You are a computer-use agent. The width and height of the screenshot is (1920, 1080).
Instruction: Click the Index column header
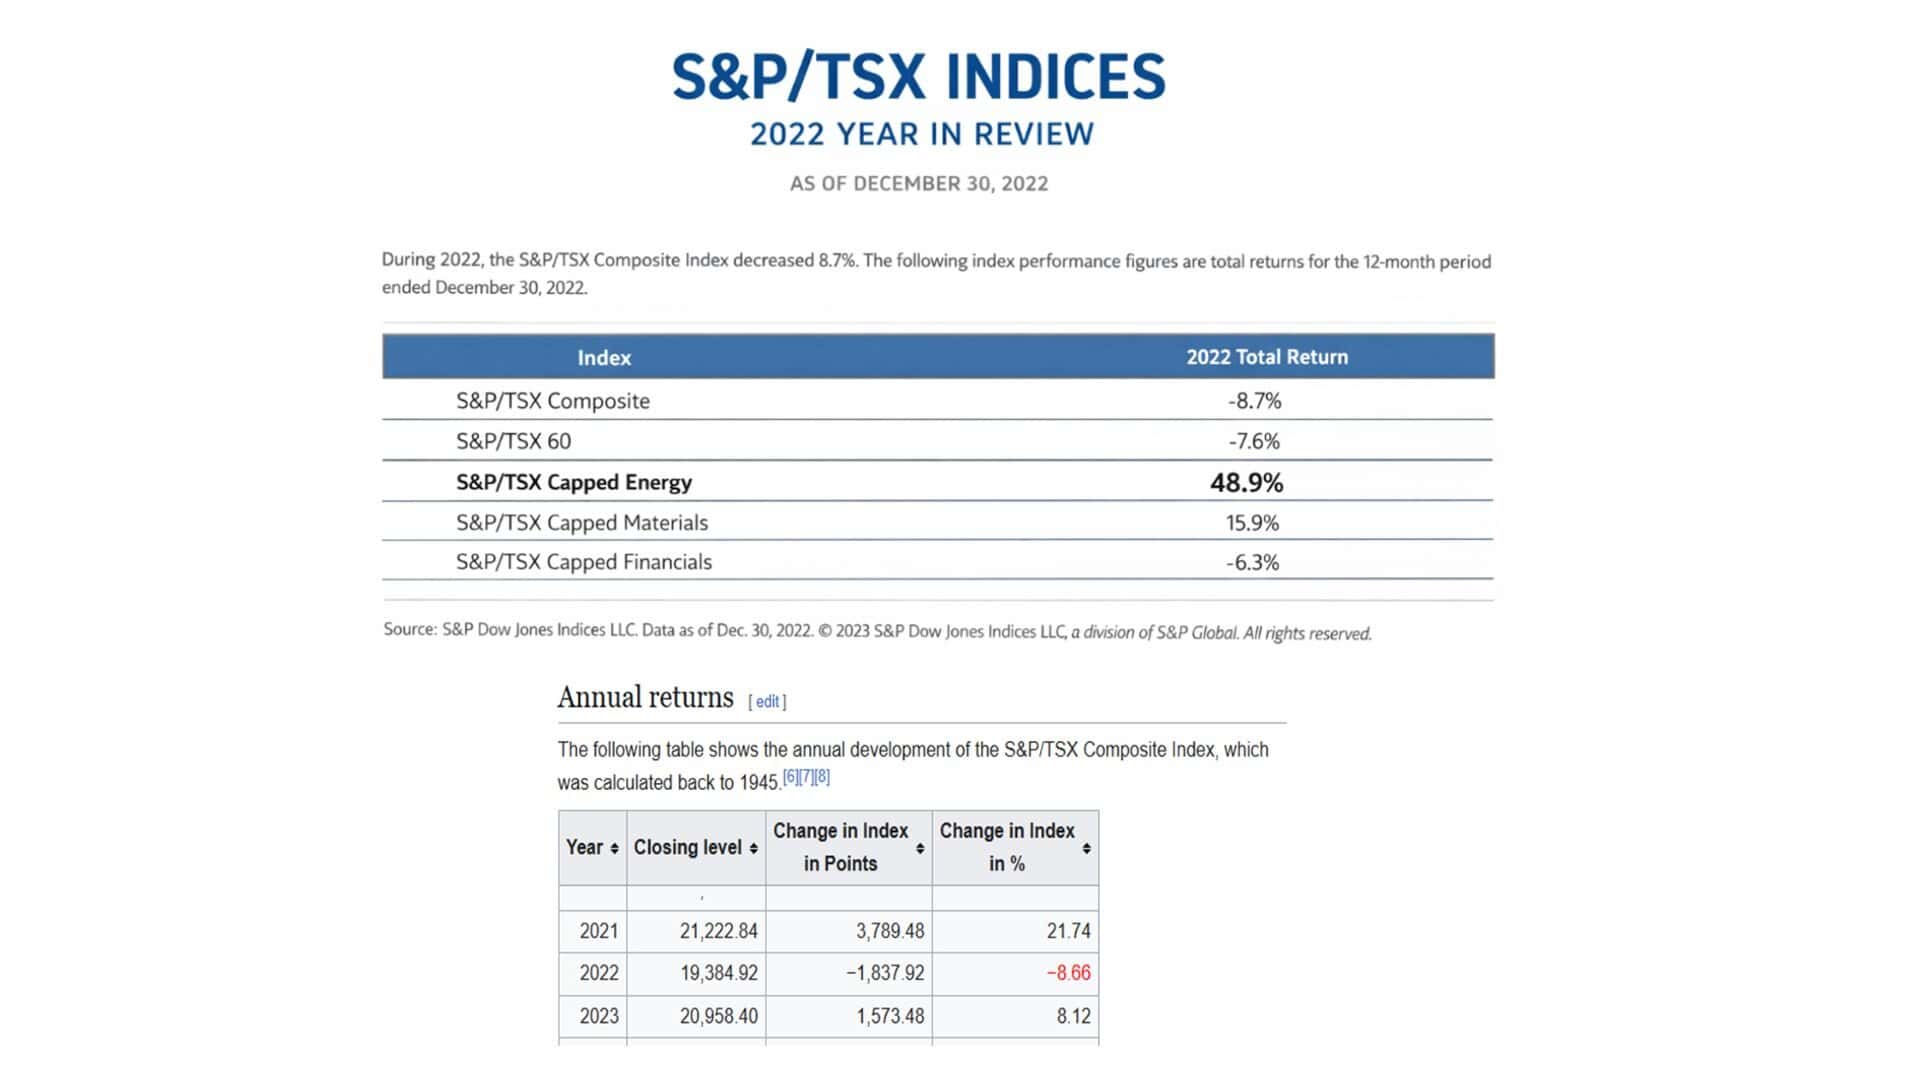[x=604, y=358]
